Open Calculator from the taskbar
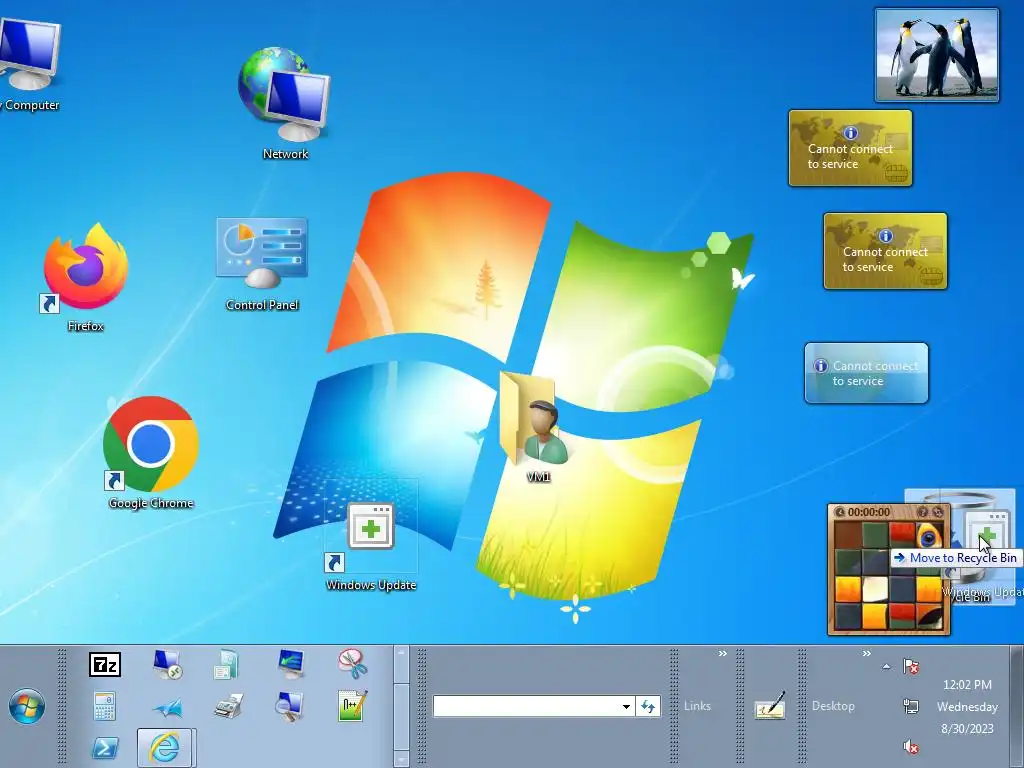 pyautogui.click(x=104, y=706)
